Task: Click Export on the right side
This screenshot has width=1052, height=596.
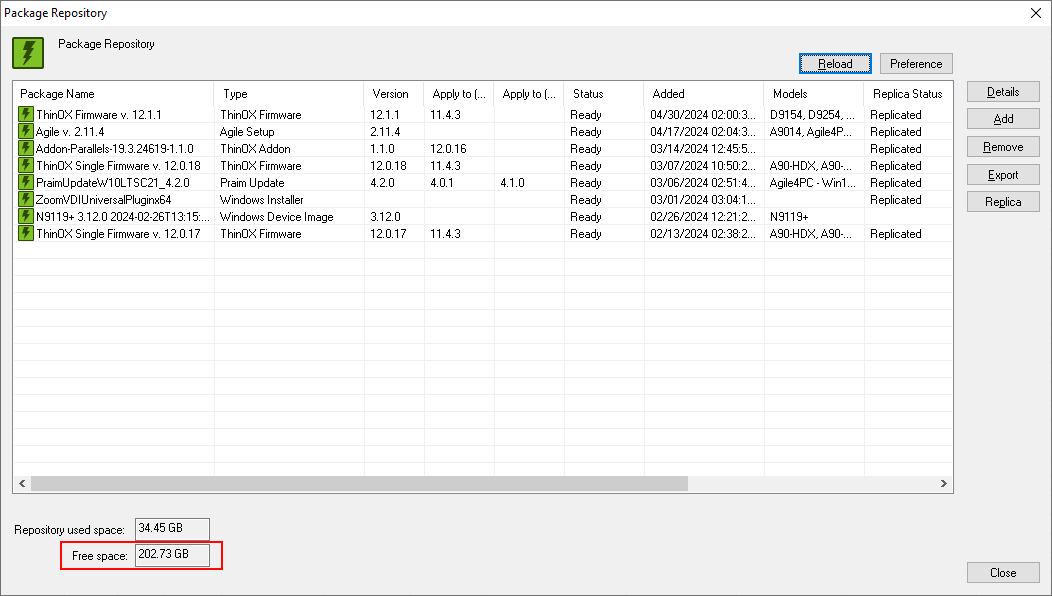Action: [1002, 175]
